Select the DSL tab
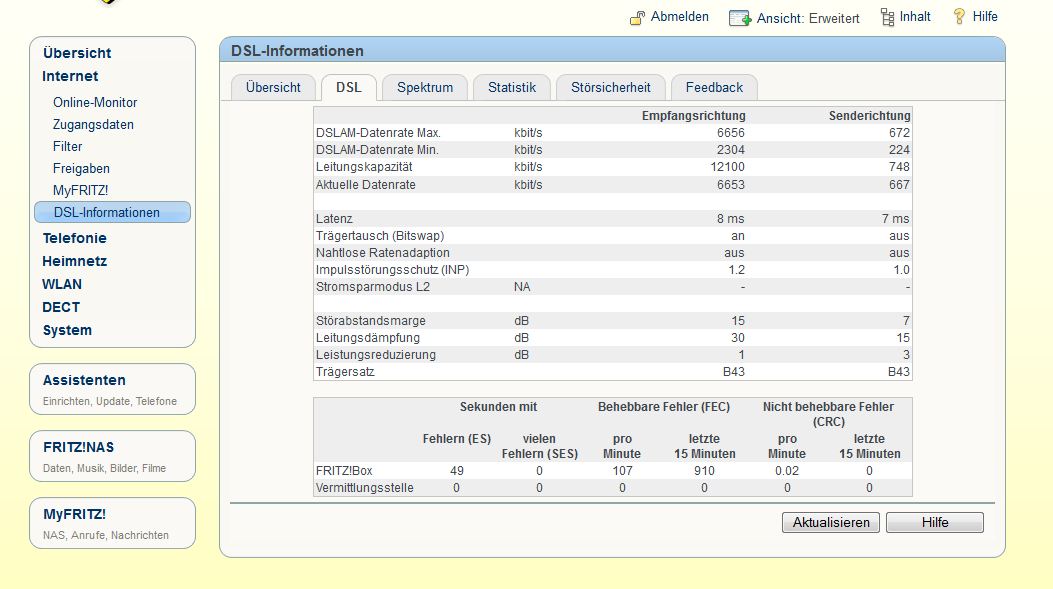The width and height of the screenshot is (1053, 589). [x=349, y=87]
